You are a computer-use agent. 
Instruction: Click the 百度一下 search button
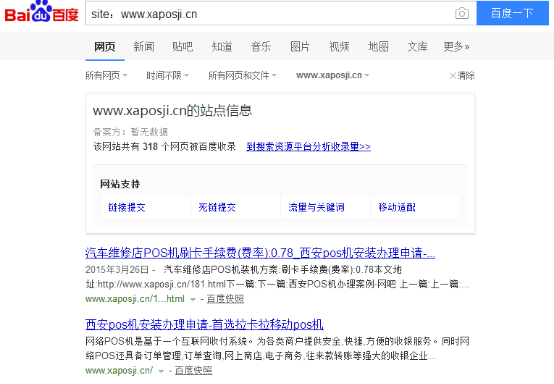(512, 13)
